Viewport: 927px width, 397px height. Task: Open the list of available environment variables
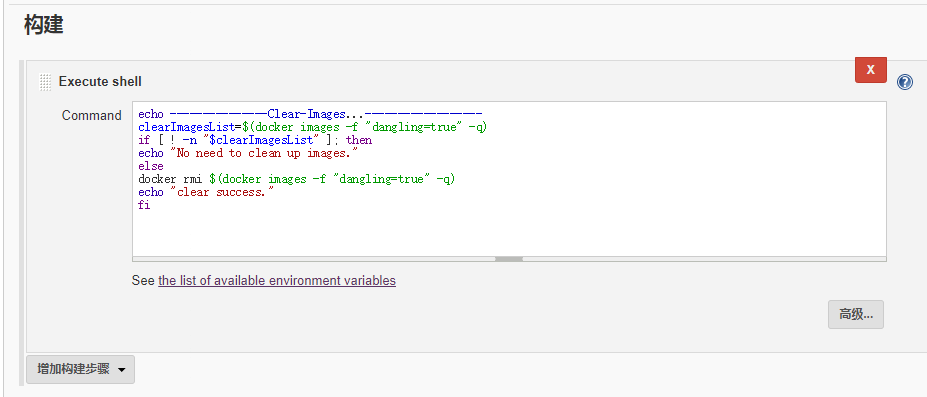tap(277, 281)
